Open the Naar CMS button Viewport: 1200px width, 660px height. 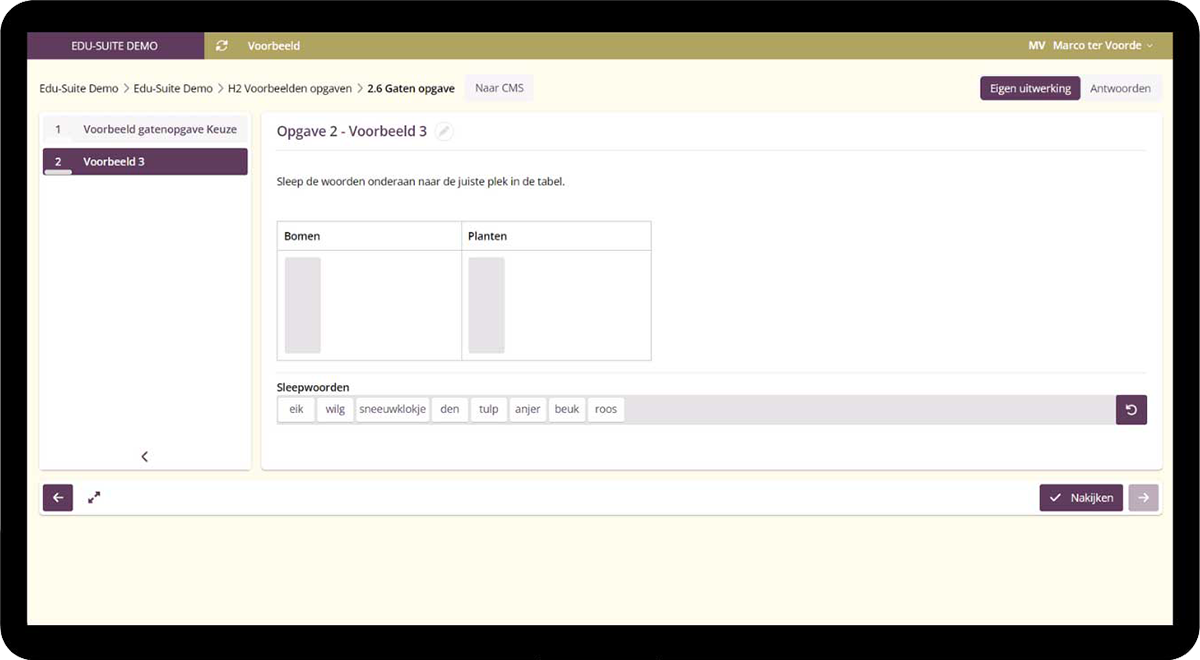coord(499,88)
